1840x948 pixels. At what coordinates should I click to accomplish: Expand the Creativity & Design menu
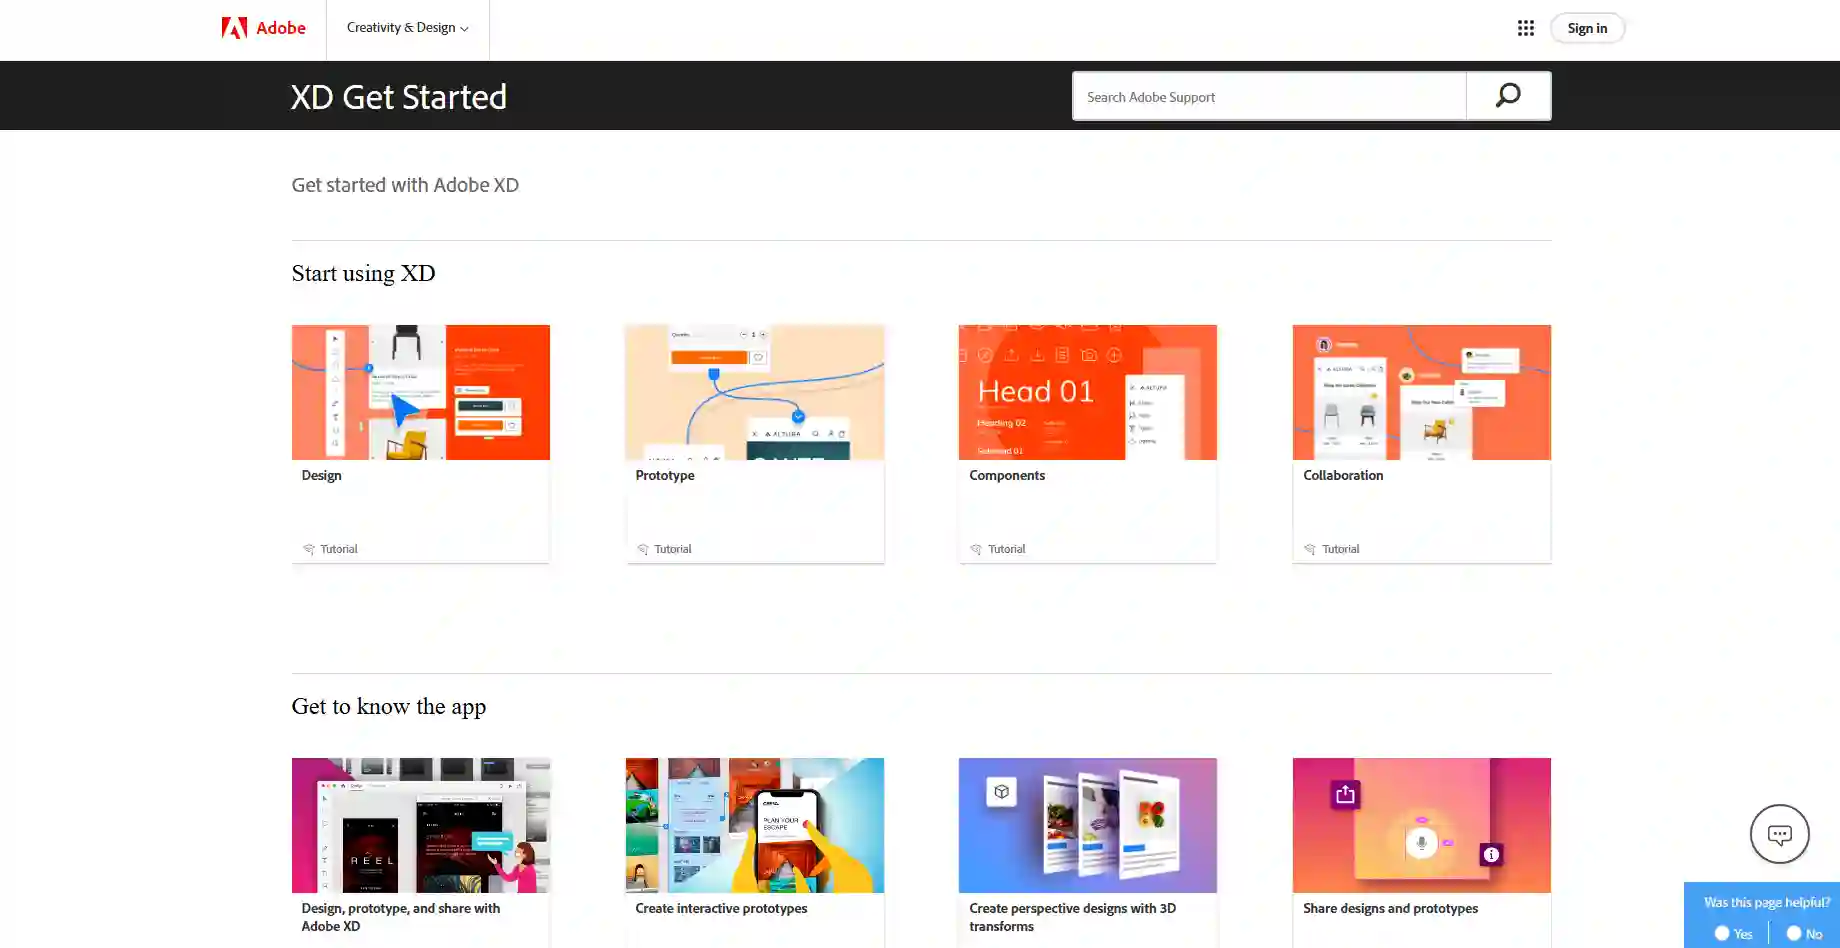pos(407,28)
